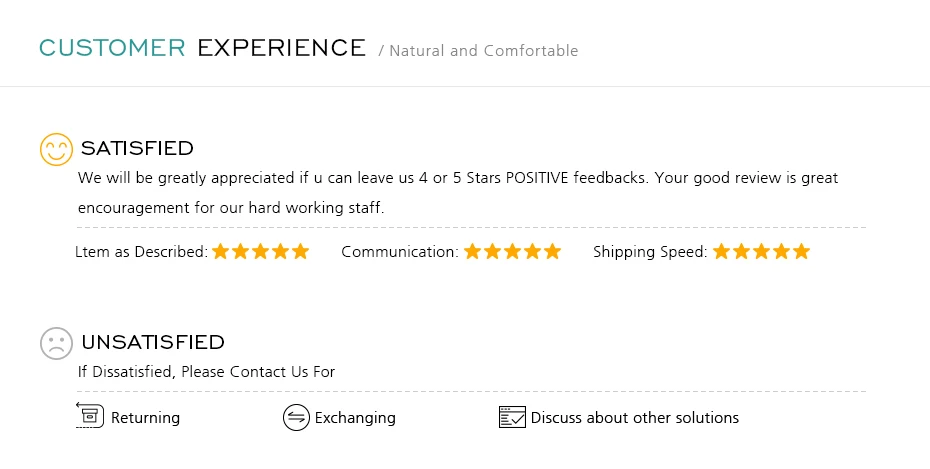The image size is (930, 469).
Task: Click third star of Communication rating
Action: pos(512,251)
